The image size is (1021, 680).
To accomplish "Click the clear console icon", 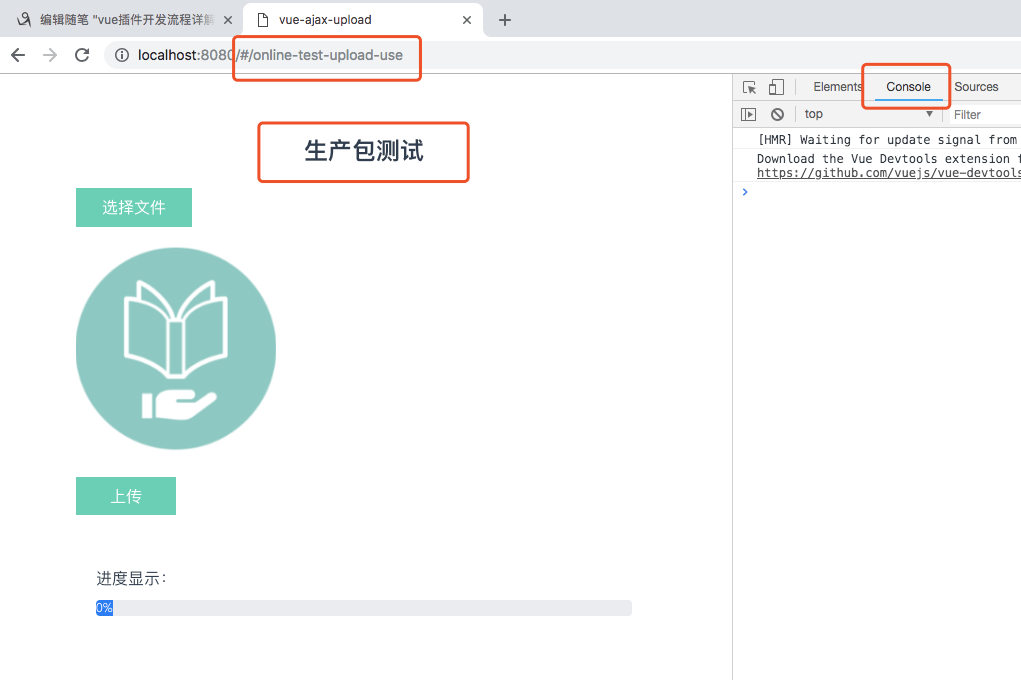I will point(777,113).
